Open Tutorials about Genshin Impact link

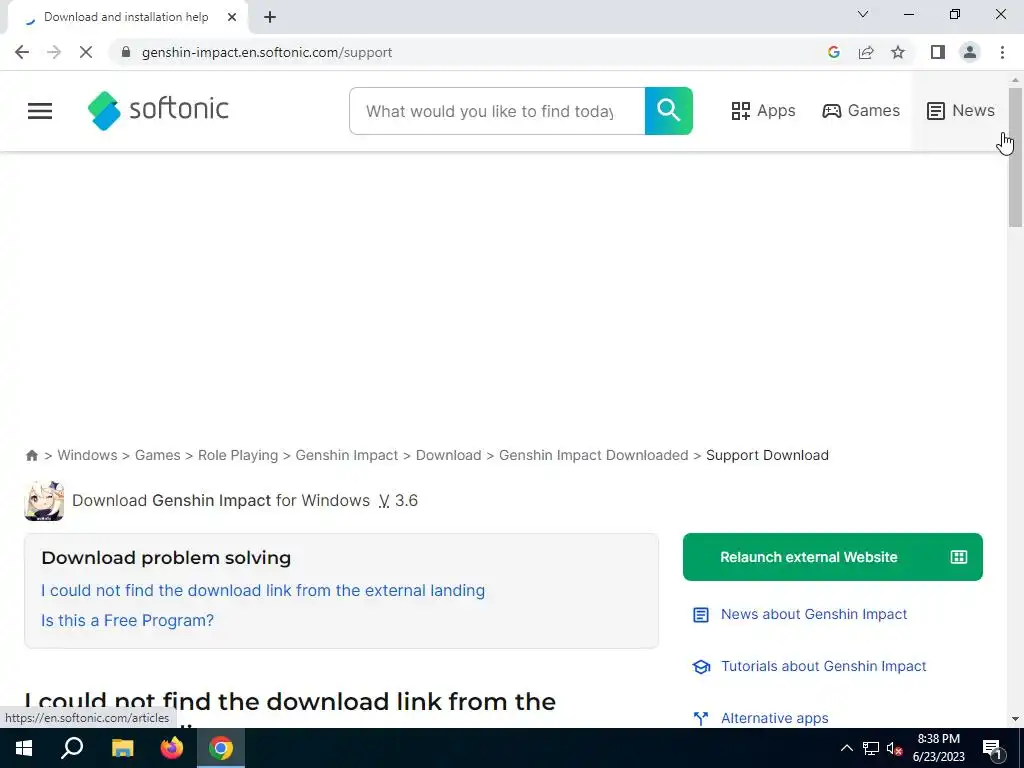click(x=824, y=666)
